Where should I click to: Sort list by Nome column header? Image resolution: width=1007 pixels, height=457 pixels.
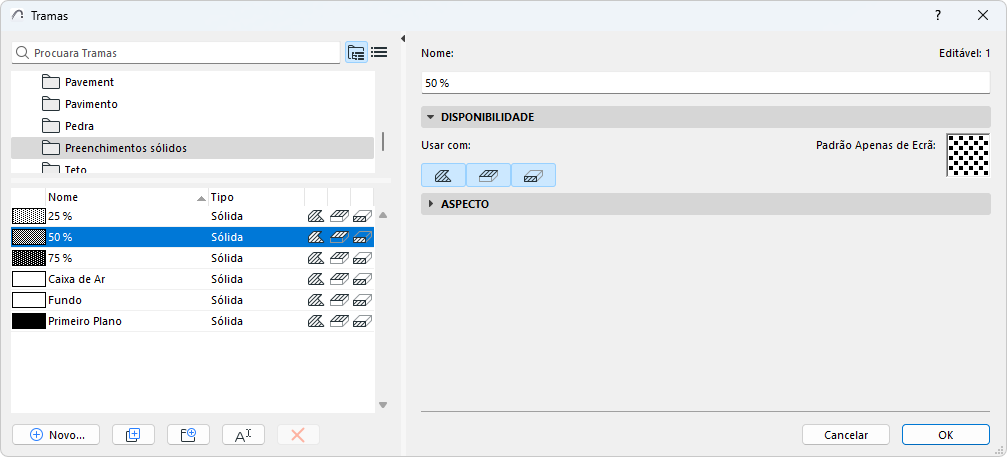127,197
